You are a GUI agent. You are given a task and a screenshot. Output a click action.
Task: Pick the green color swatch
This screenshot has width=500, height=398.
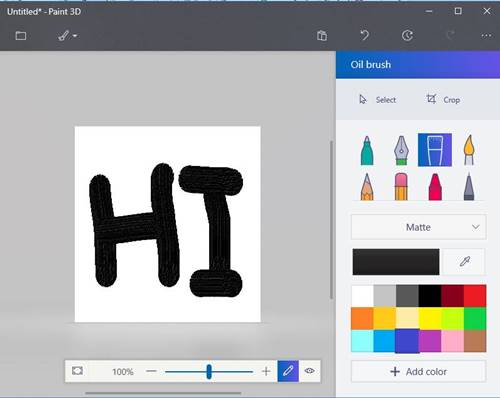coord(475,318)
